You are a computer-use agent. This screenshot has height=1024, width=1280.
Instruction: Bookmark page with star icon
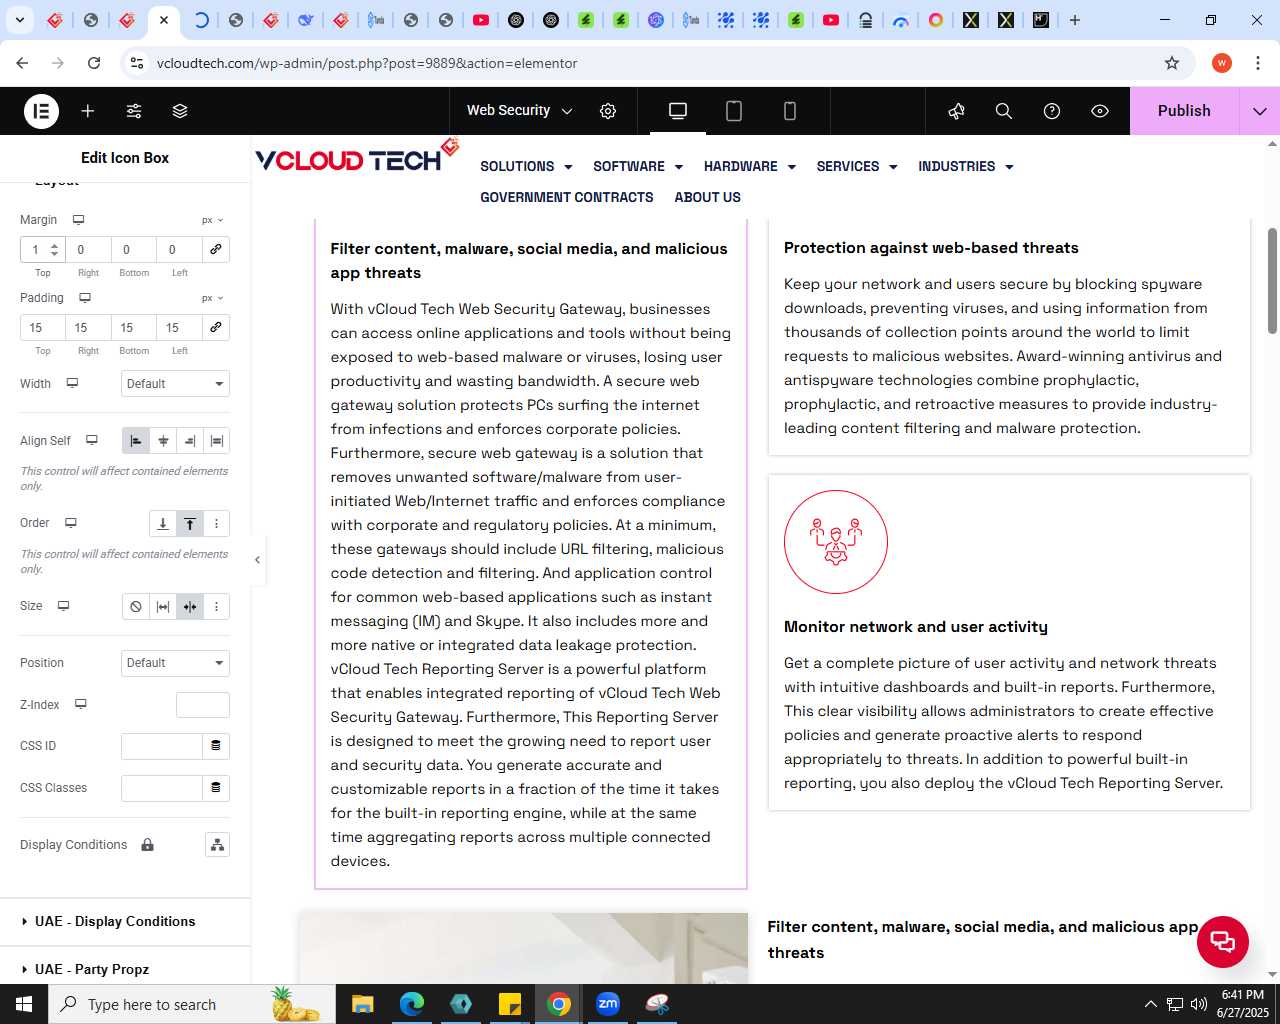[1172, 63]
